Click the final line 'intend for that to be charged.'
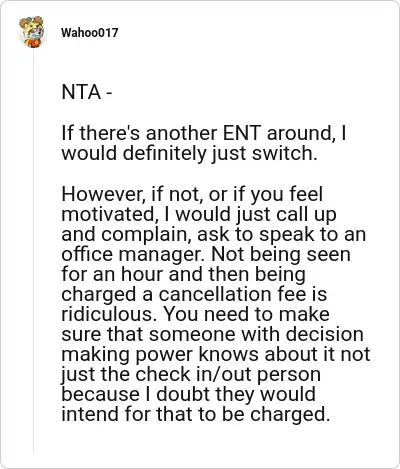The width and height of the screenshot is (400, 469). click(x=196, y=414)
